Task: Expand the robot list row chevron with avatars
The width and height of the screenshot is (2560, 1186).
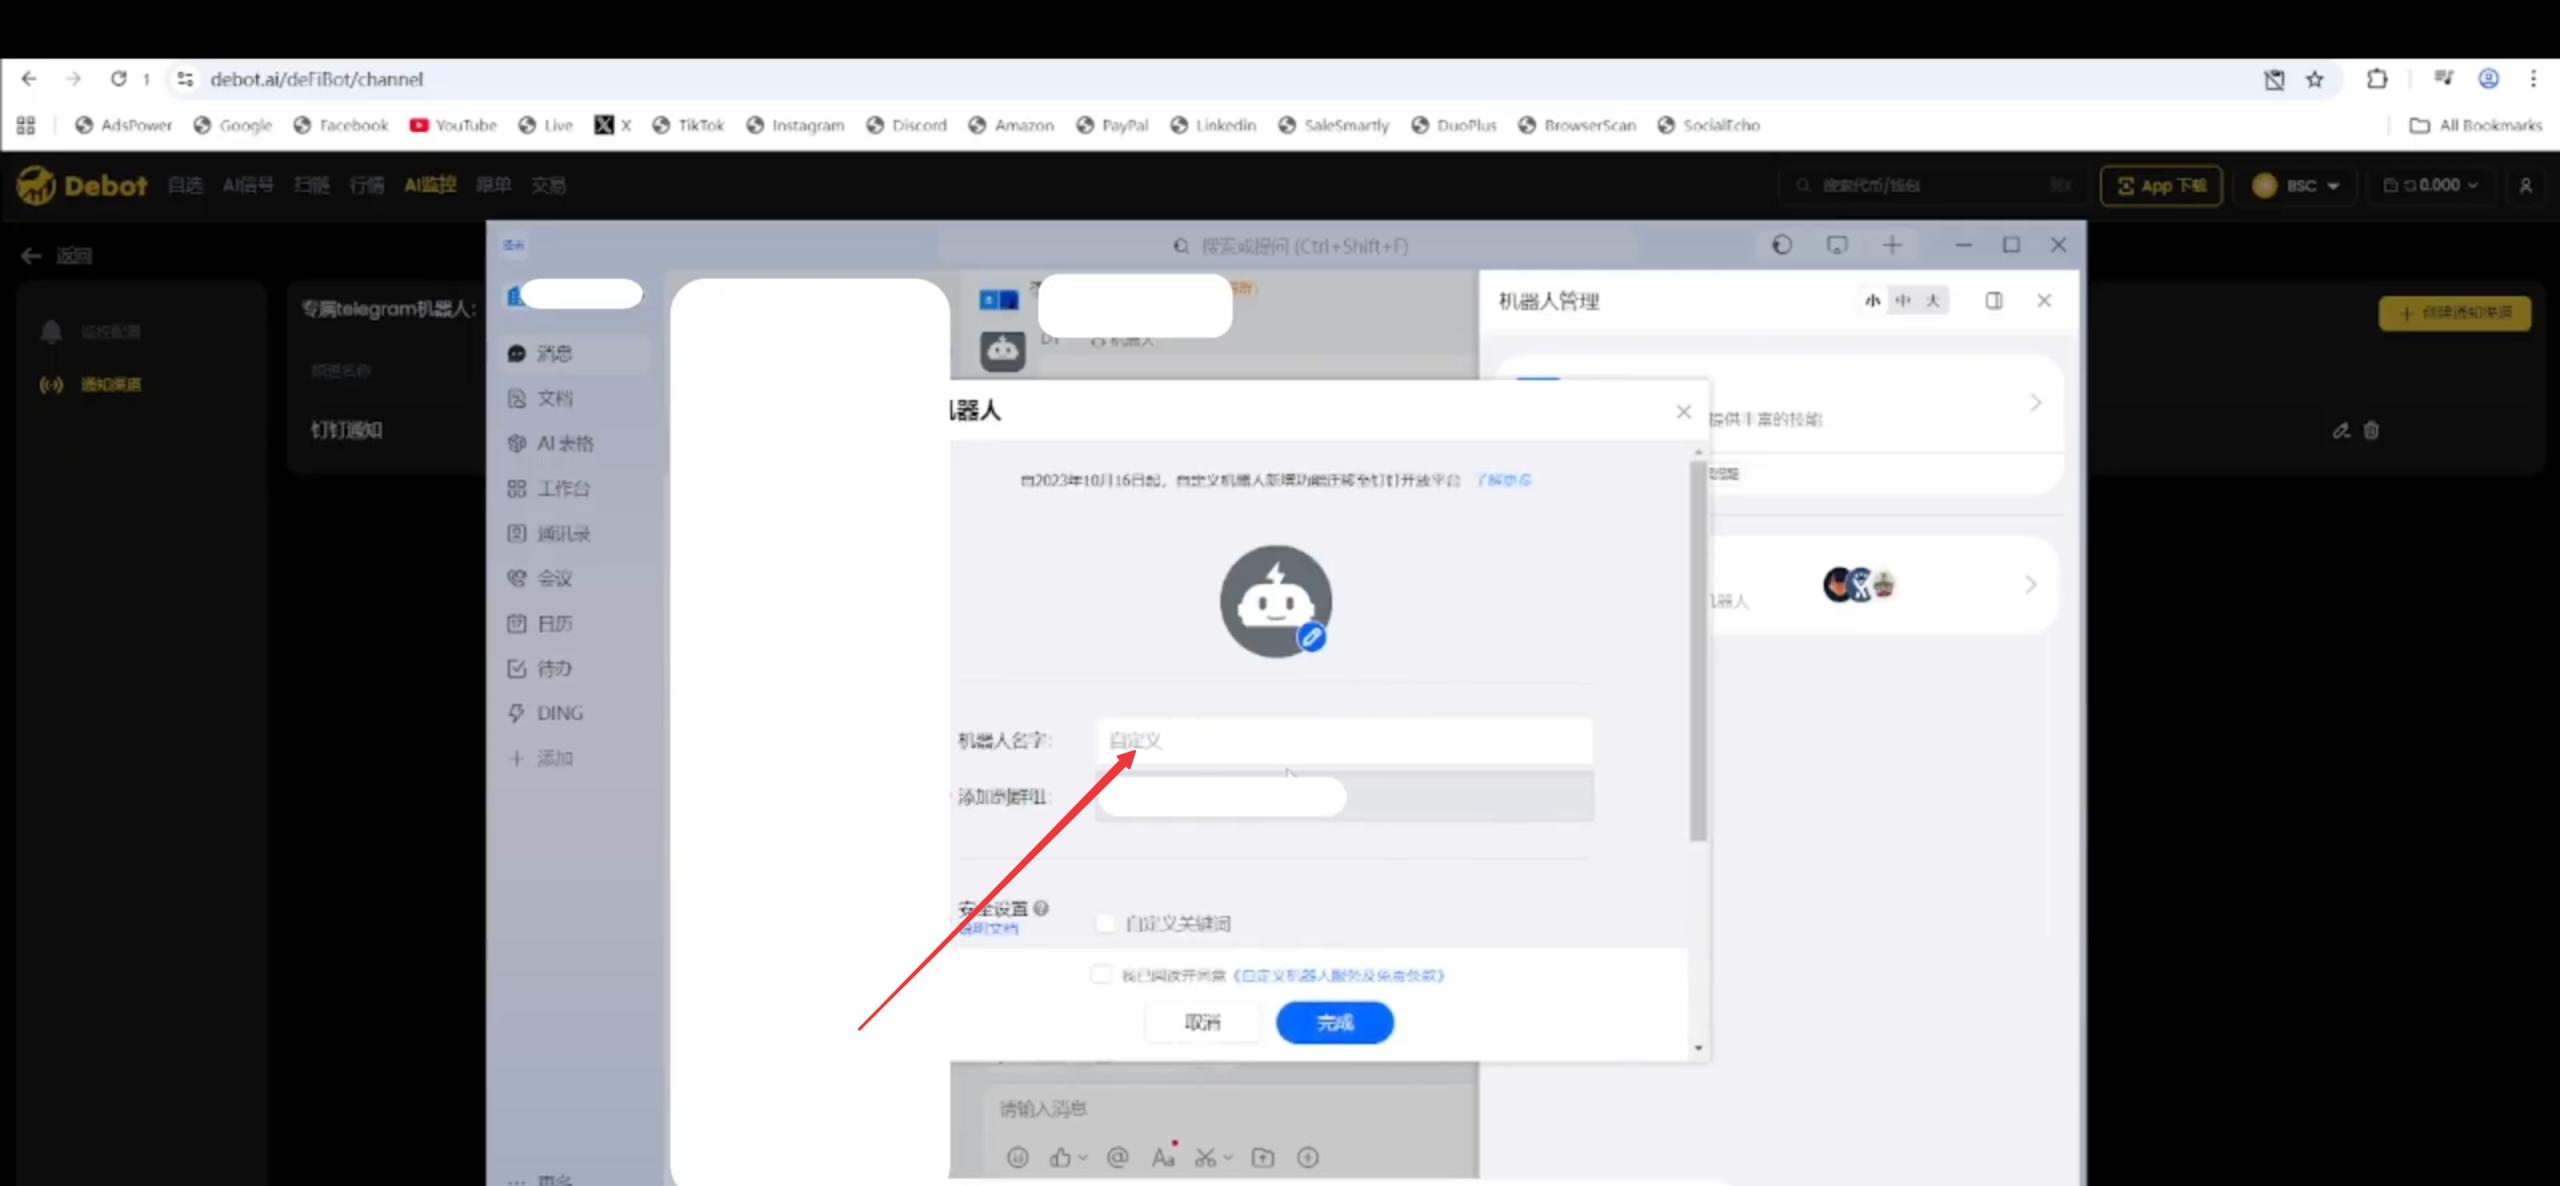Action: [2030, 585]
